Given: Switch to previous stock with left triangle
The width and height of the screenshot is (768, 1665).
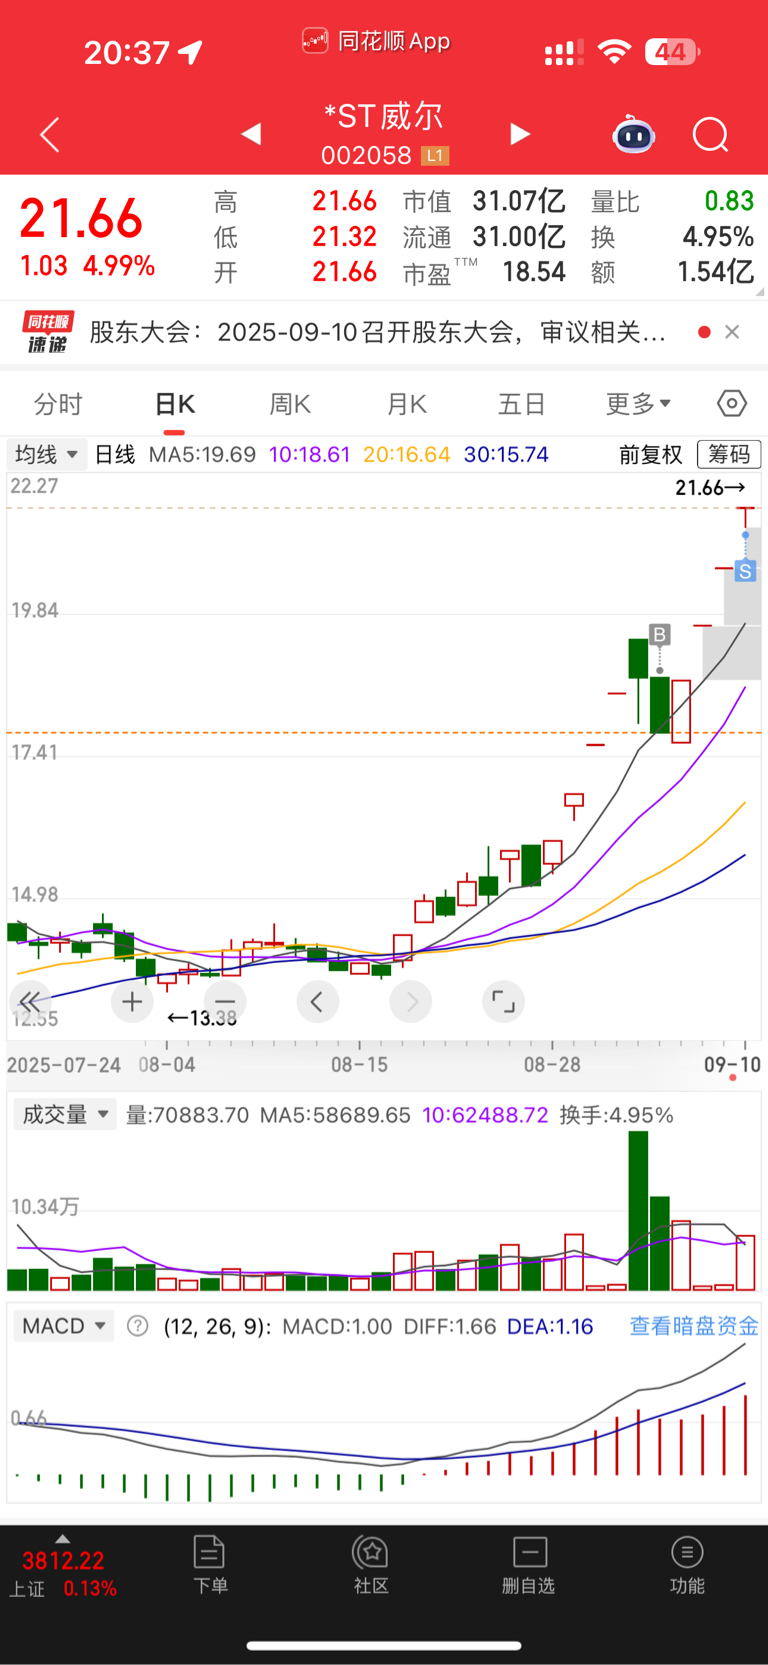Looking at the screenshot, I should [251, 134].
